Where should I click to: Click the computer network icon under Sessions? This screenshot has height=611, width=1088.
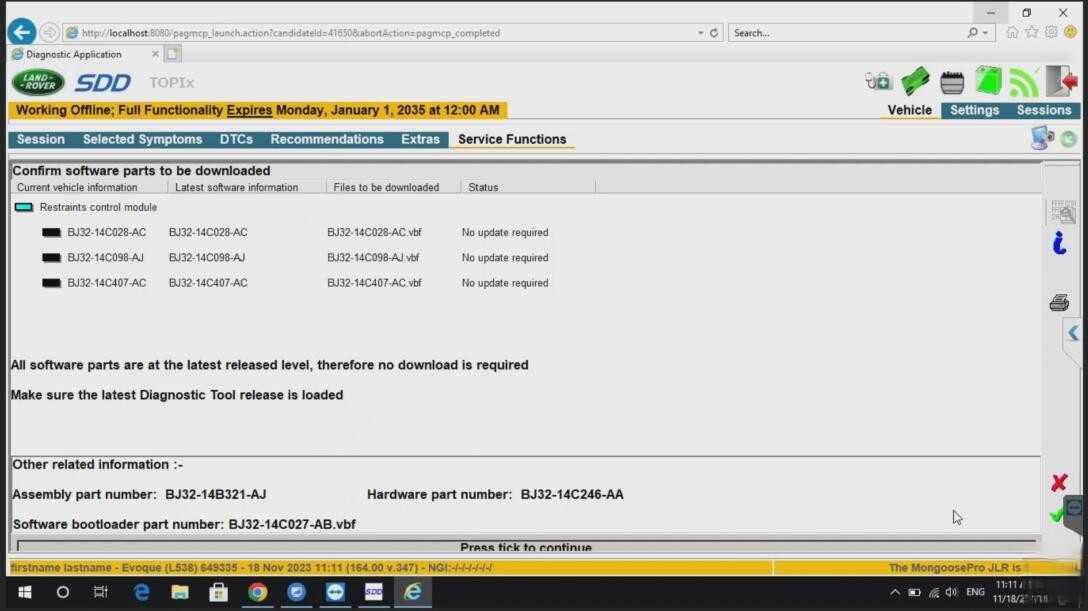1042,138
